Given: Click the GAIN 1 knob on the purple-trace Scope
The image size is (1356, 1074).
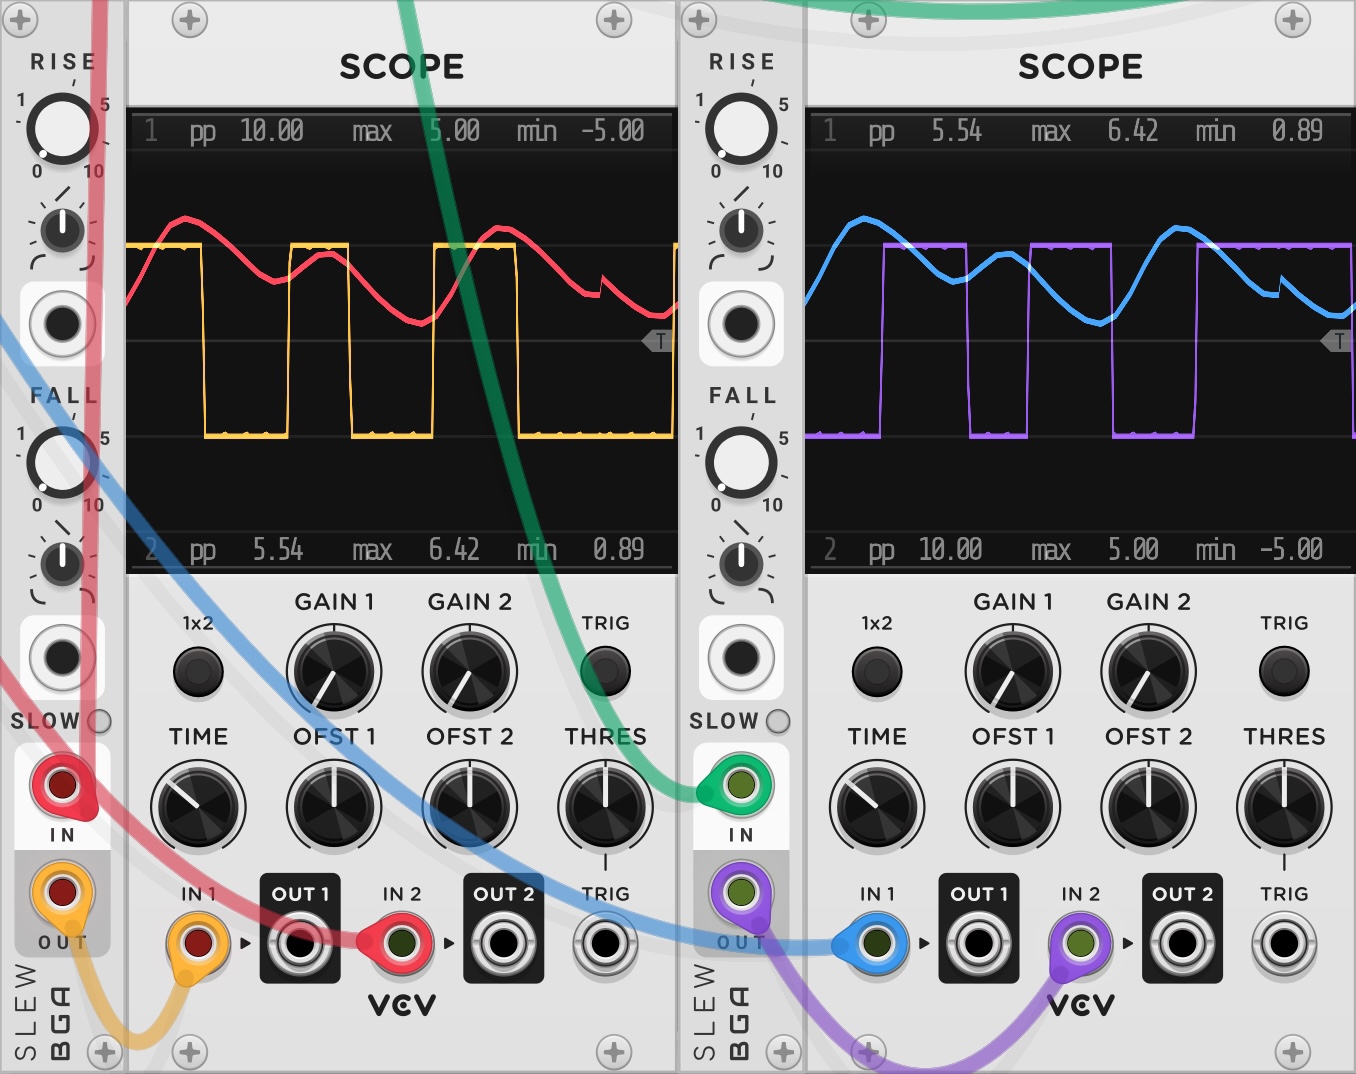Looking at the screenshot, I should click(x=1013, y=672).
